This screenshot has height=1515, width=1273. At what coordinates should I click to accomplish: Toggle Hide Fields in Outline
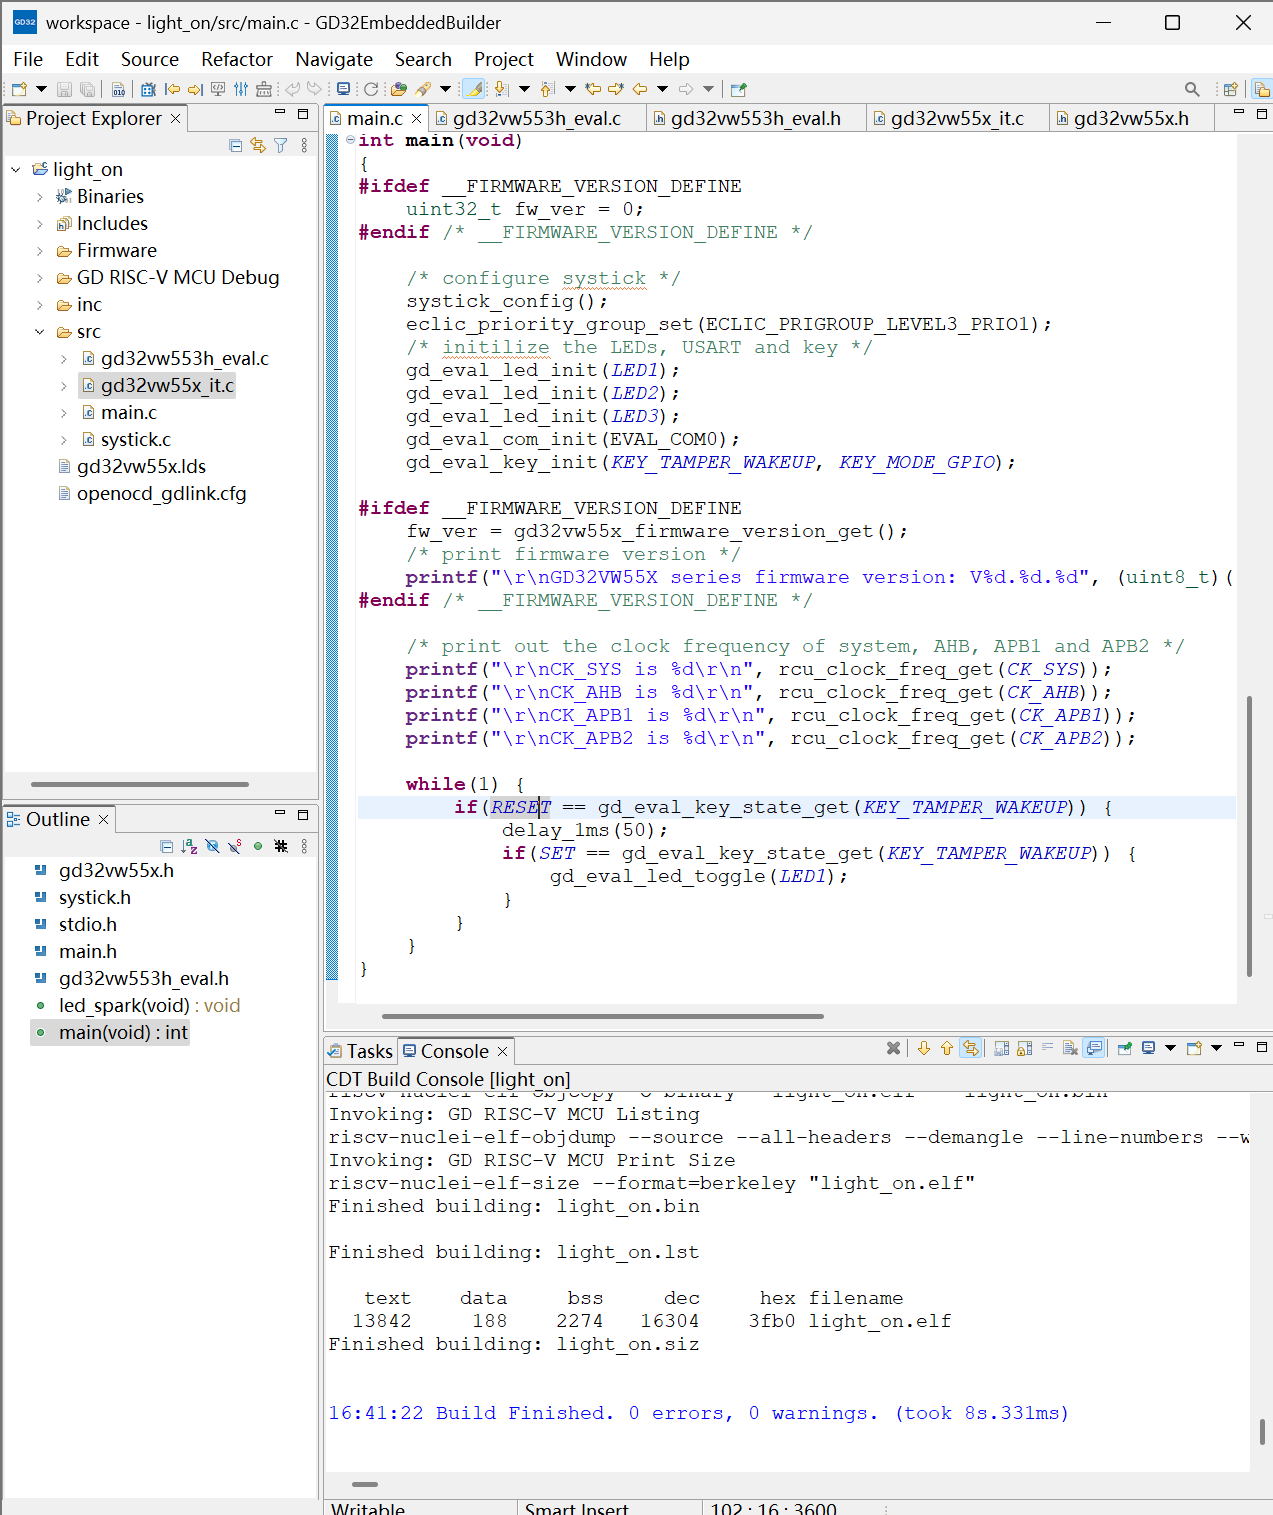tap(212, 847)
